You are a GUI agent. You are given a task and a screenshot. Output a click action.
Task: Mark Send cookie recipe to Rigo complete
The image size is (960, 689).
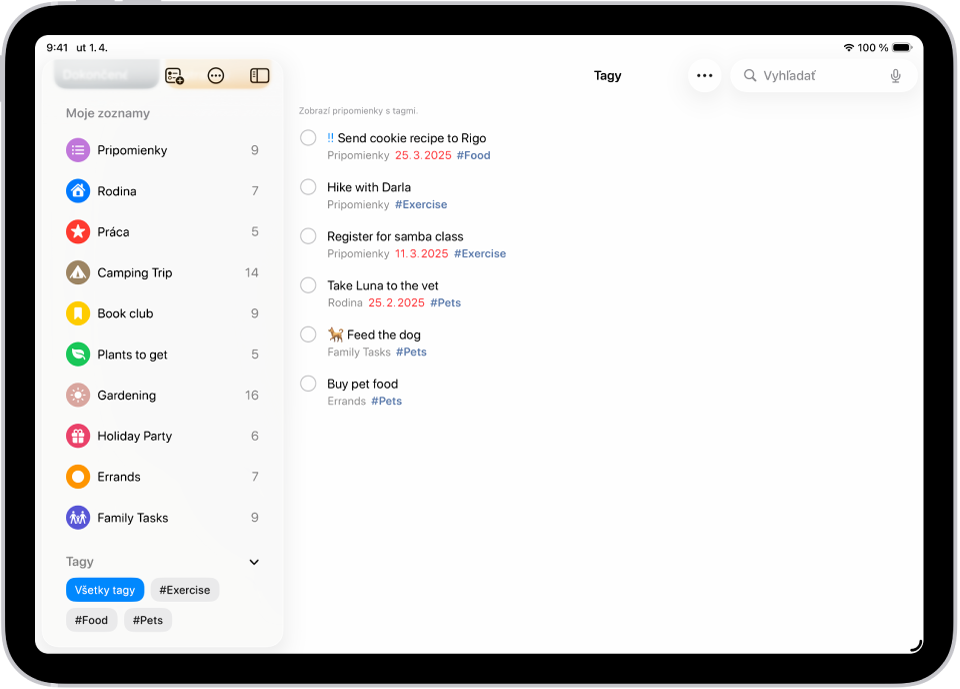[308, 138]
